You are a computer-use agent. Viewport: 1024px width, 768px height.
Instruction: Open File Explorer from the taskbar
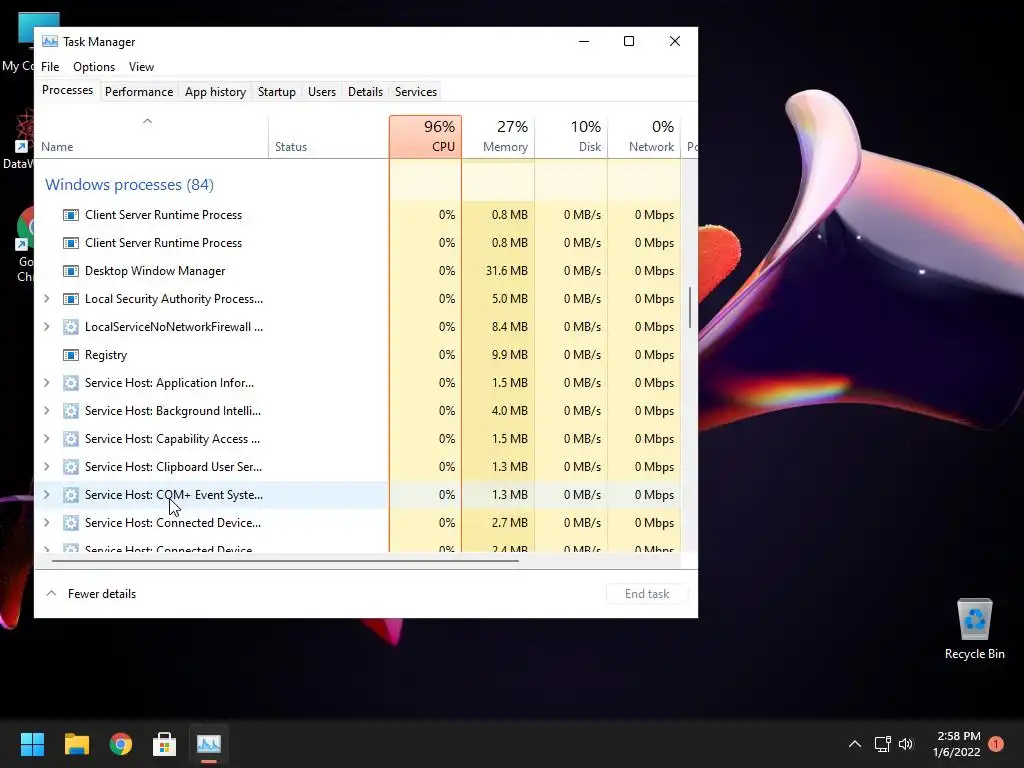point(76,744)
